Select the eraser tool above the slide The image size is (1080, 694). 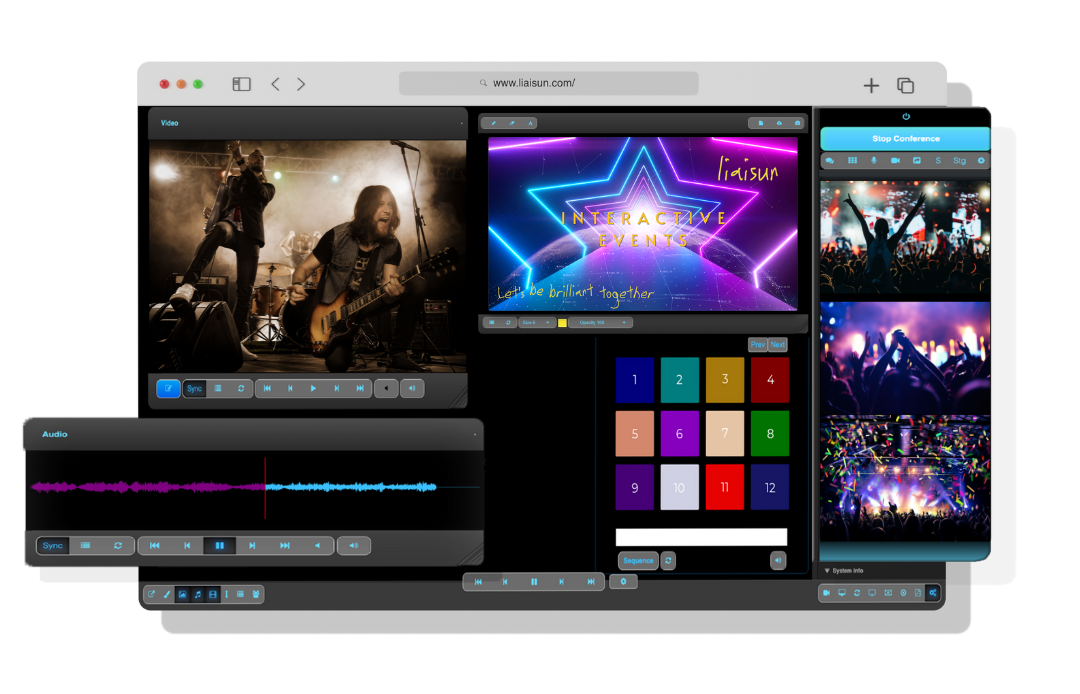[x=512, y=123]
